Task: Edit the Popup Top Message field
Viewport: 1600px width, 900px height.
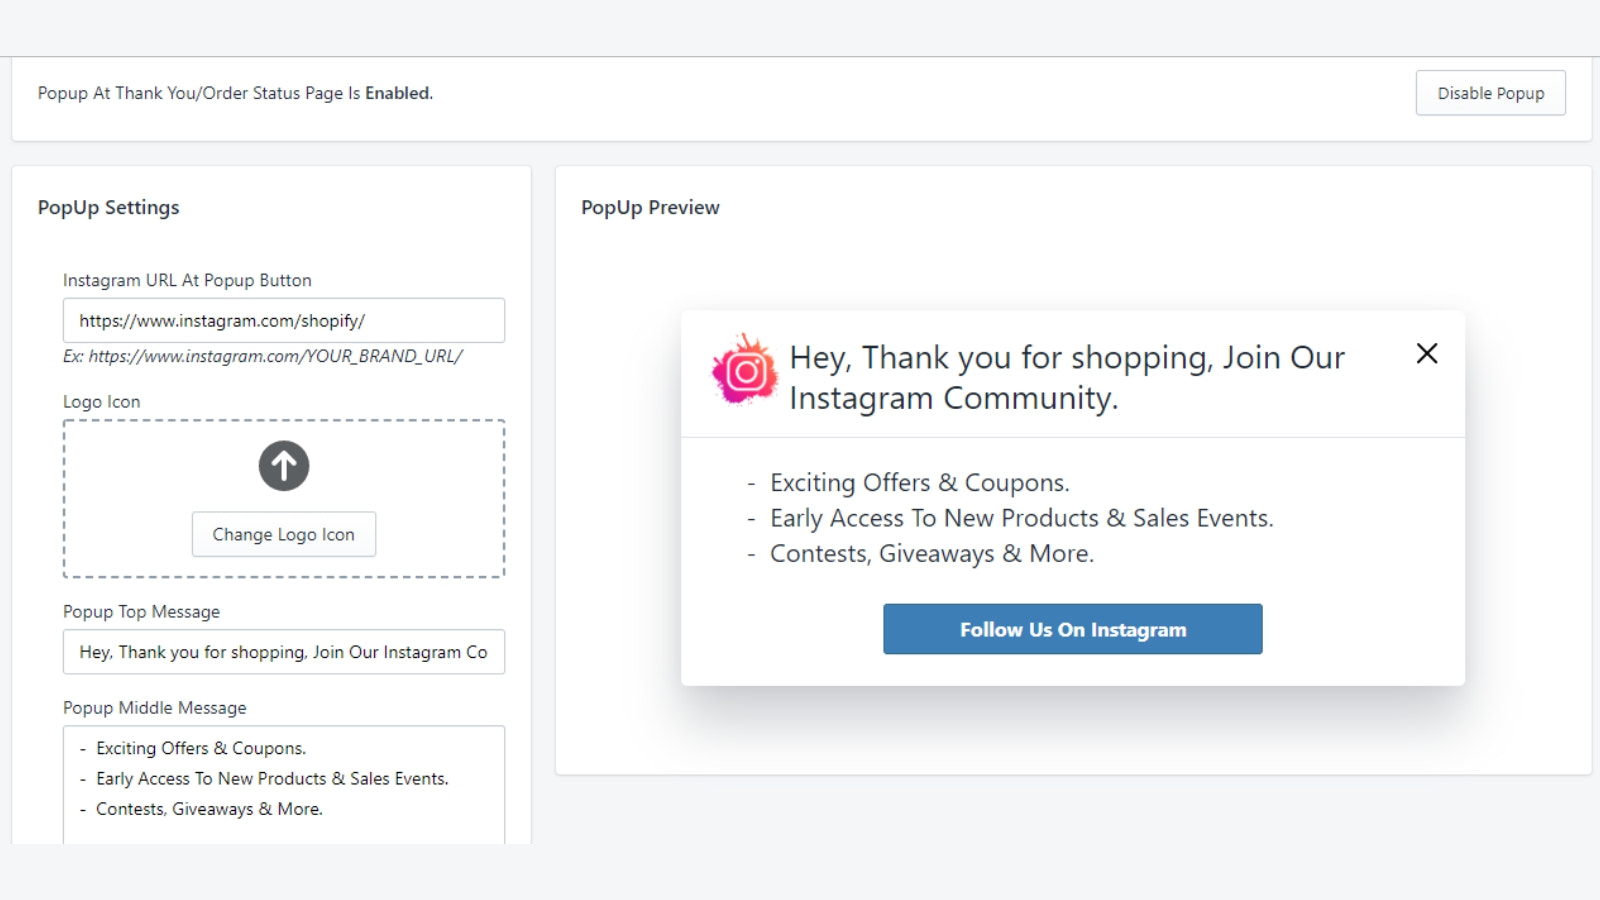Action: (284, 652)
